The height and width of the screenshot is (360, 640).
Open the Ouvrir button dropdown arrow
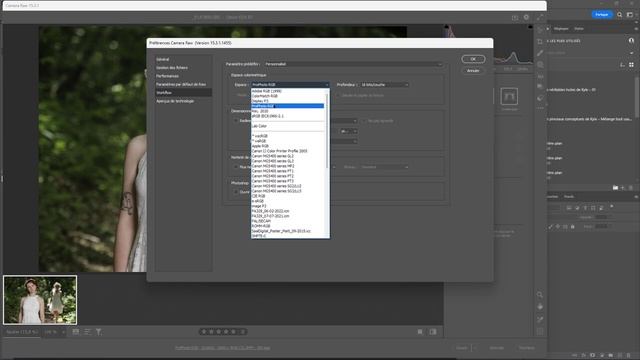click(x=474, y=348)
